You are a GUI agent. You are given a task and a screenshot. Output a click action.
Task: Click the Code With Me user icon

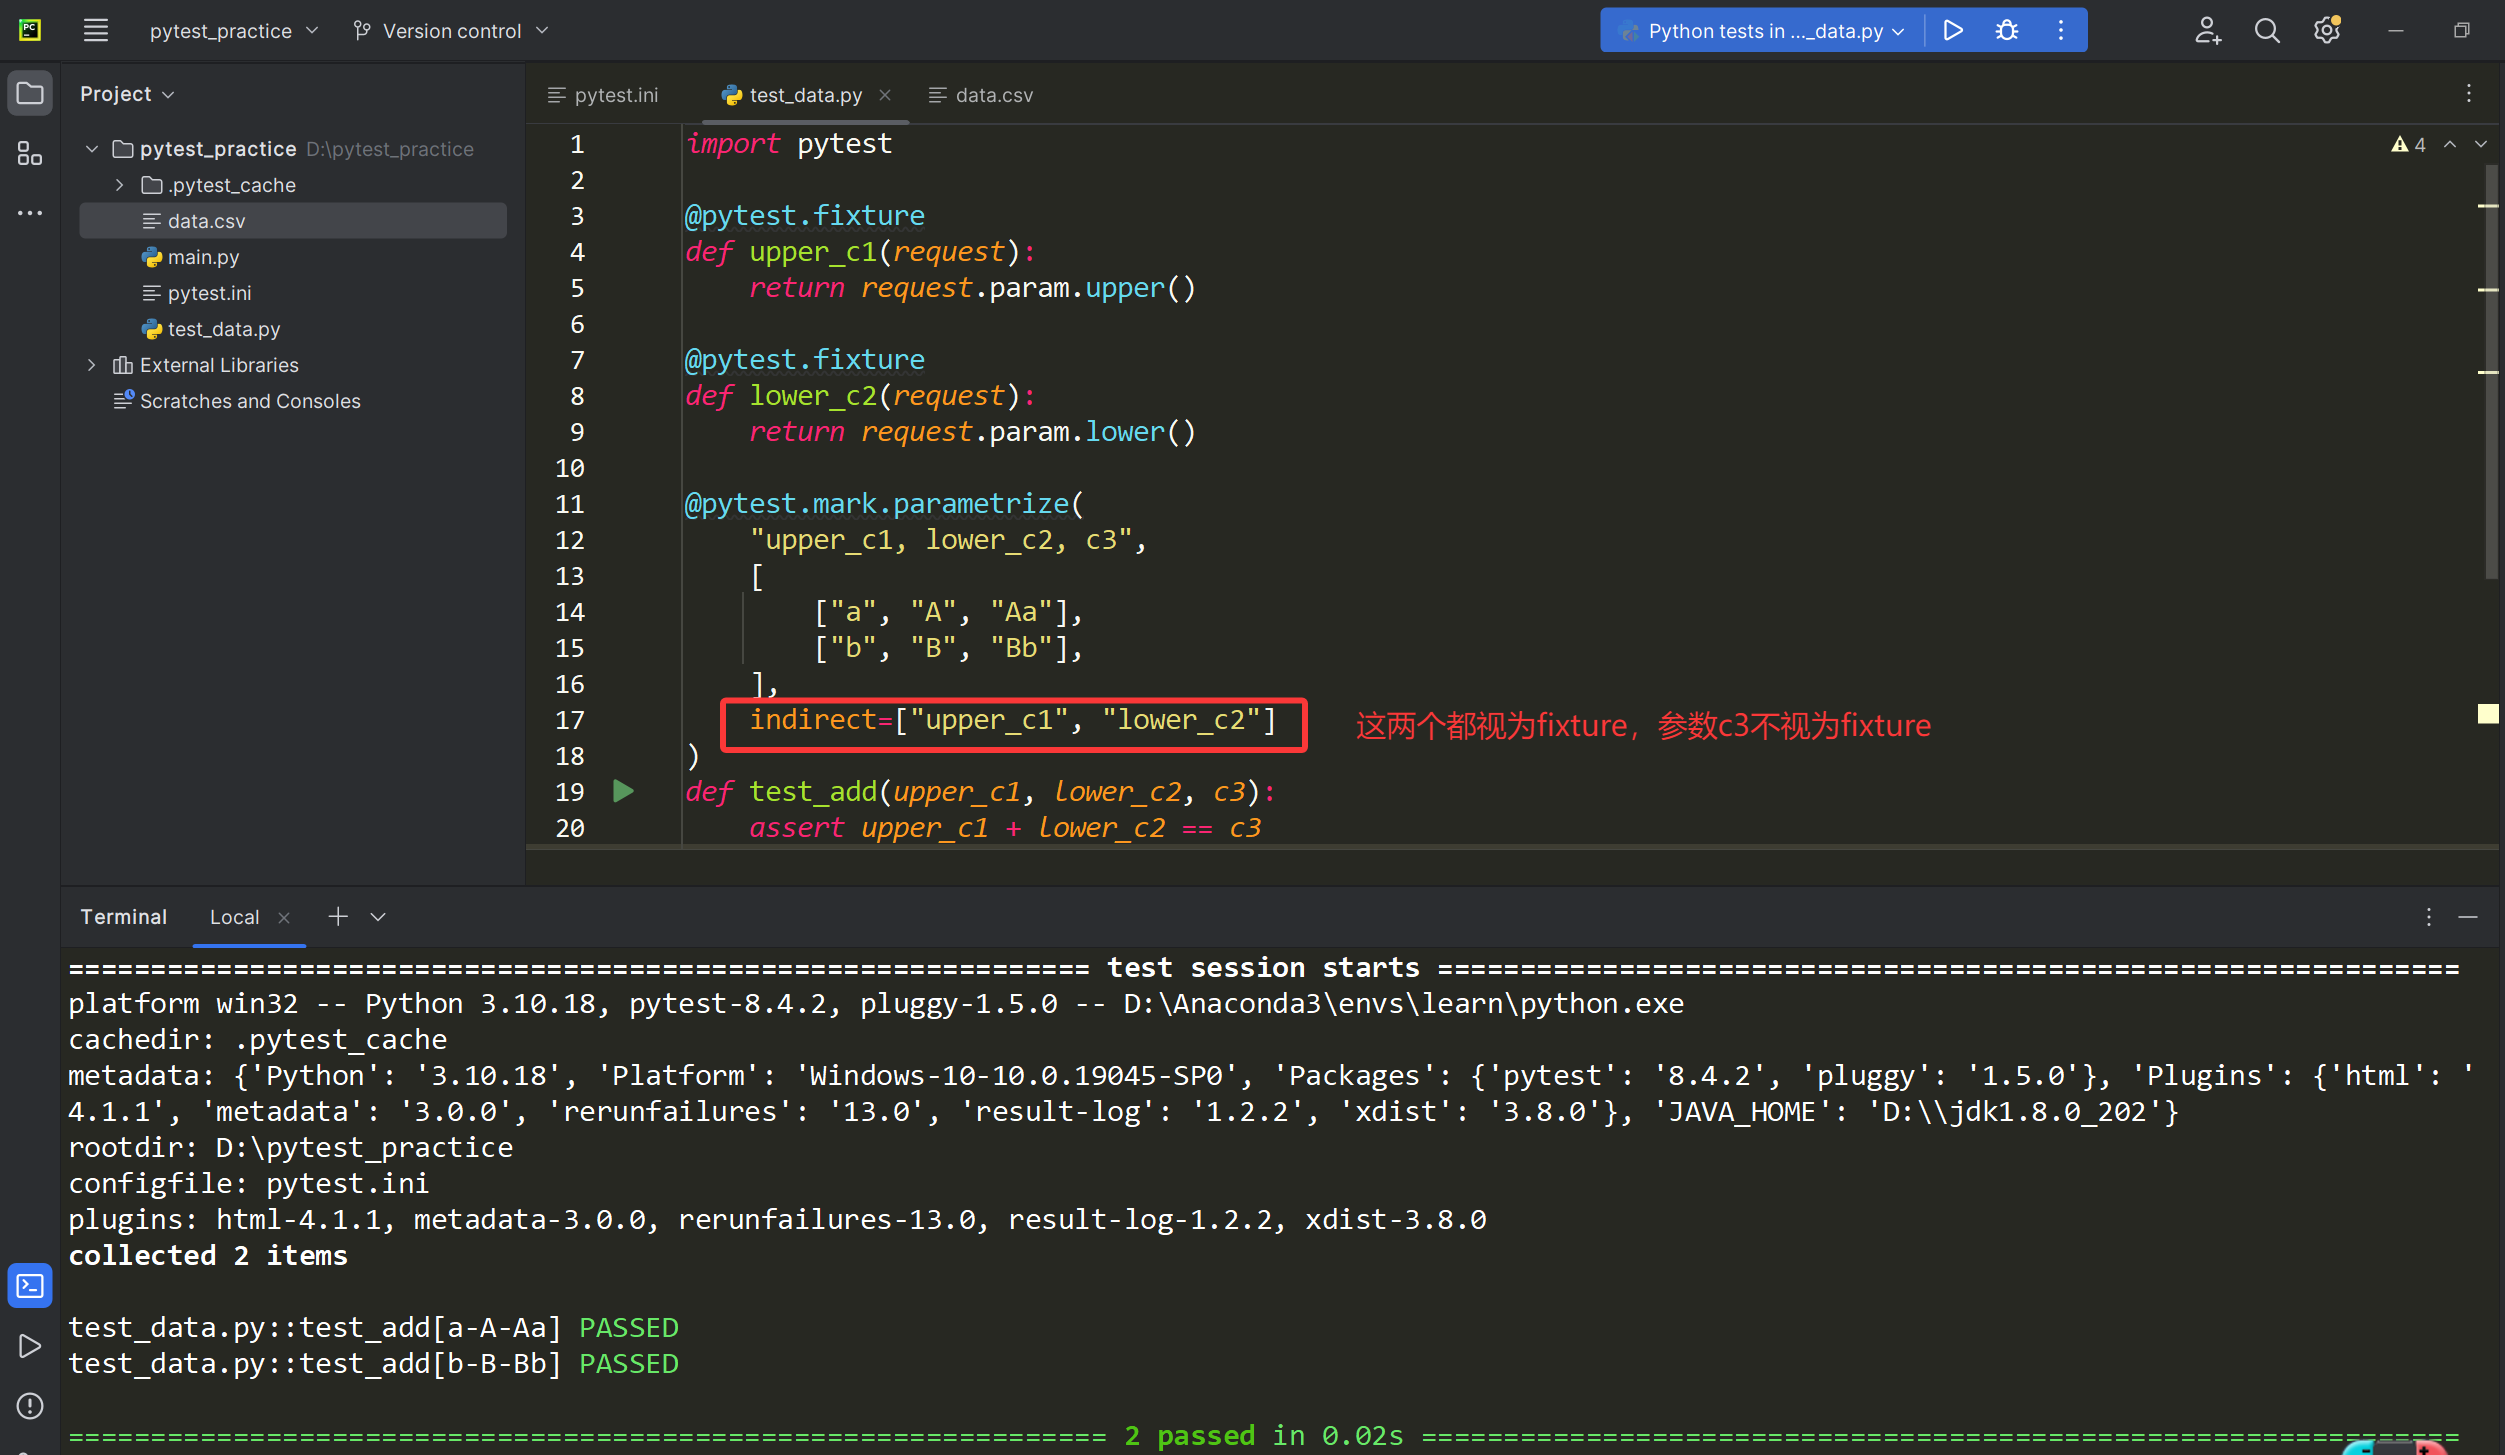[x=2207, y=31]
